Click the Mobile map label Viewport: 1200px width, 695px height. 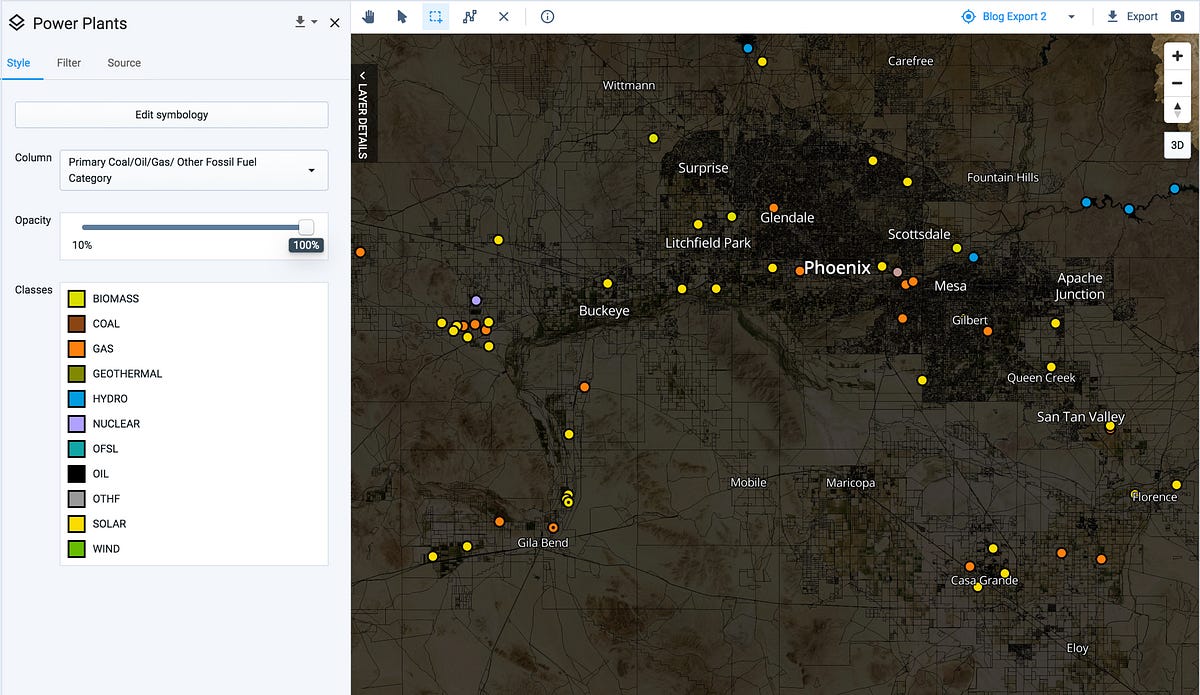pos(748,483)
